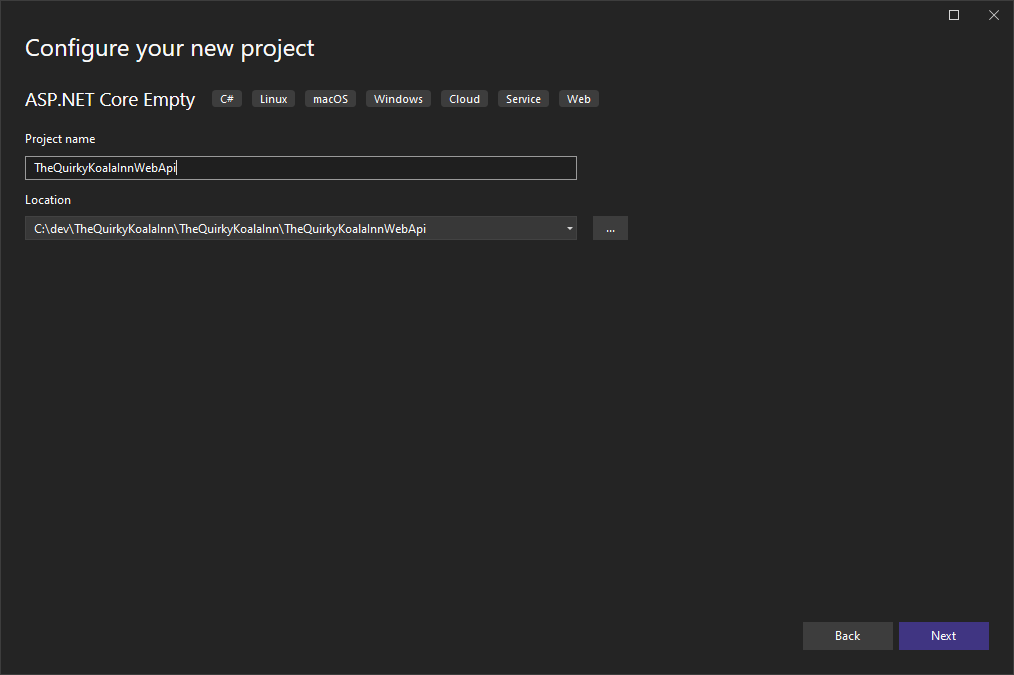The height and width of the screenshot is (675, 1014).
Task: Click the Service tag
Action: click(x=523, y=99)
